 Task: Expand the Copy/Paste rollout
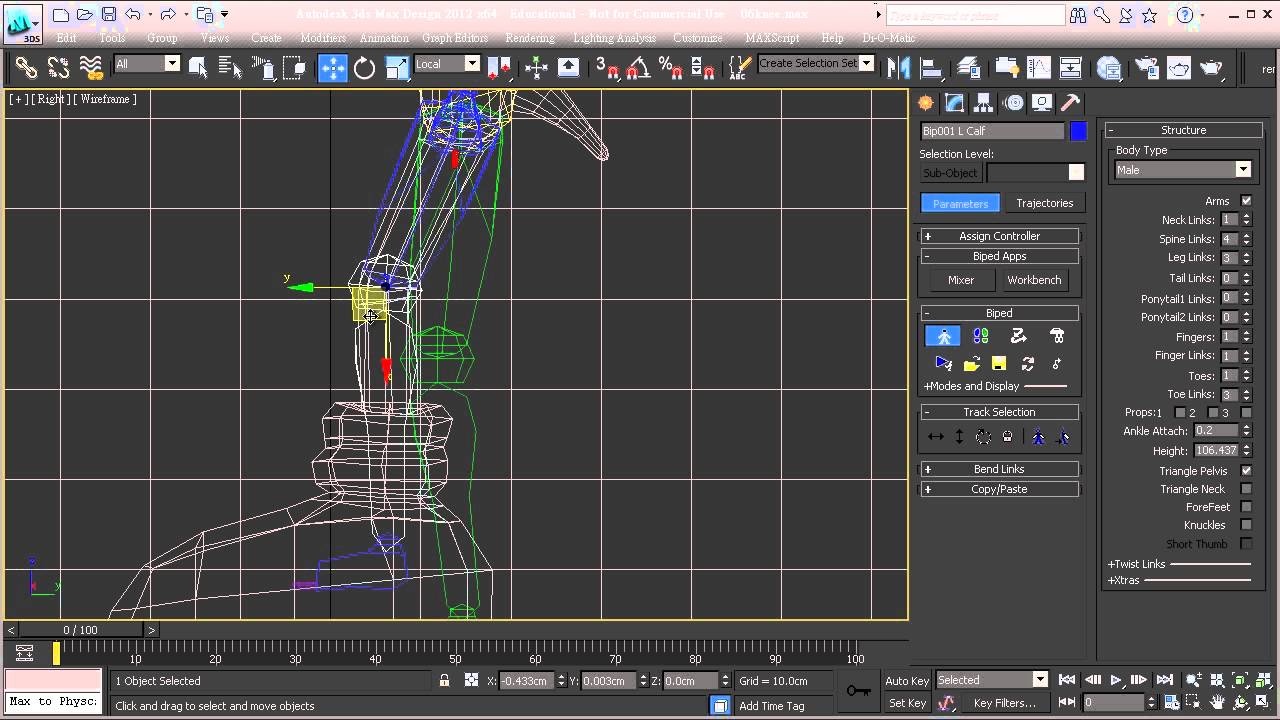tap(999, 489)
